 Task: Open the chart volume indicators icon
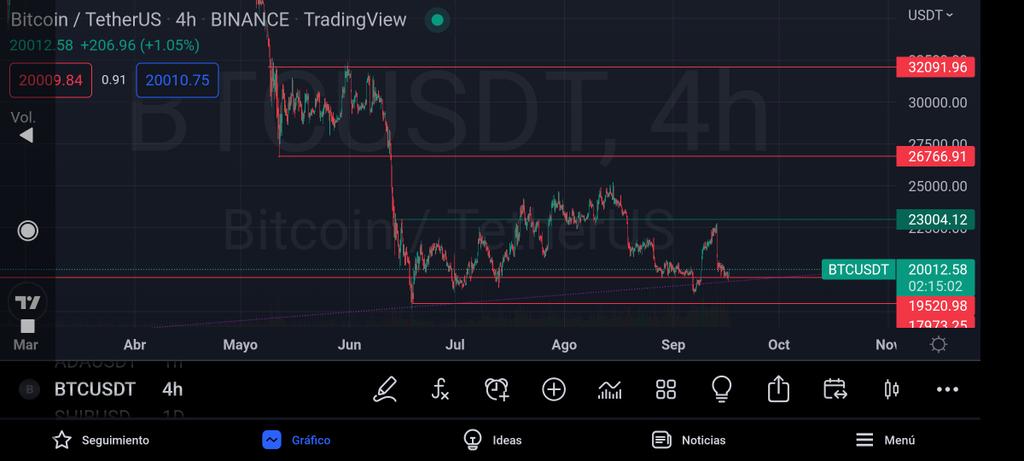pyautogui.click(x=609, y=390)
